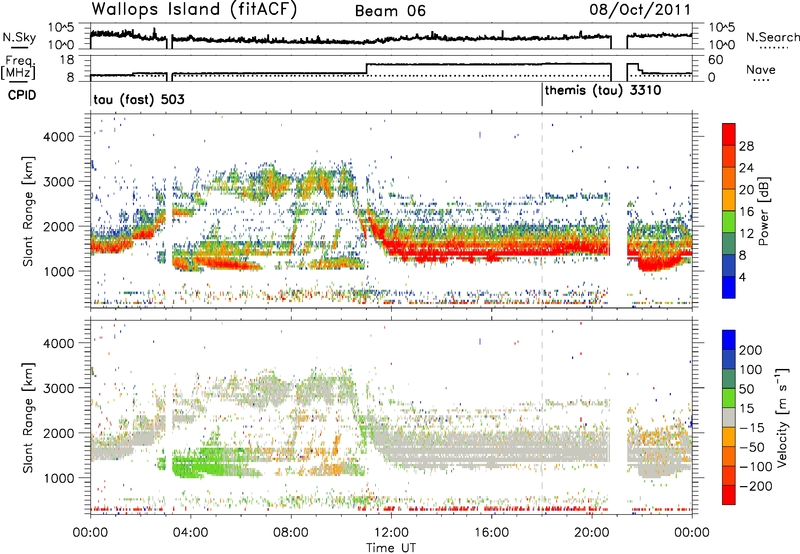Image resolution: width=800 pixels, height=554 pixels.
Task: Click the 'Wallops Island (fitACF)' title
Action: (194, 10)
